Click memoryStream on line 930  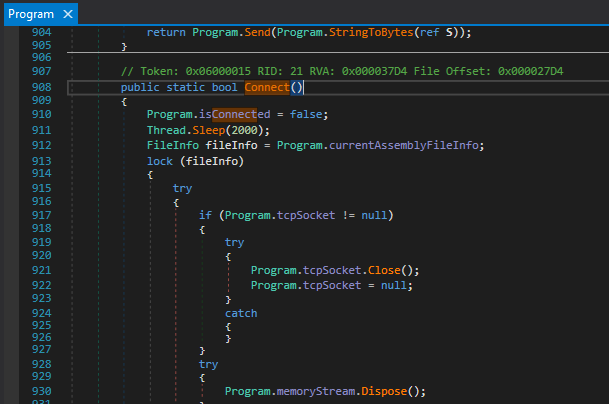coord(316,391)
